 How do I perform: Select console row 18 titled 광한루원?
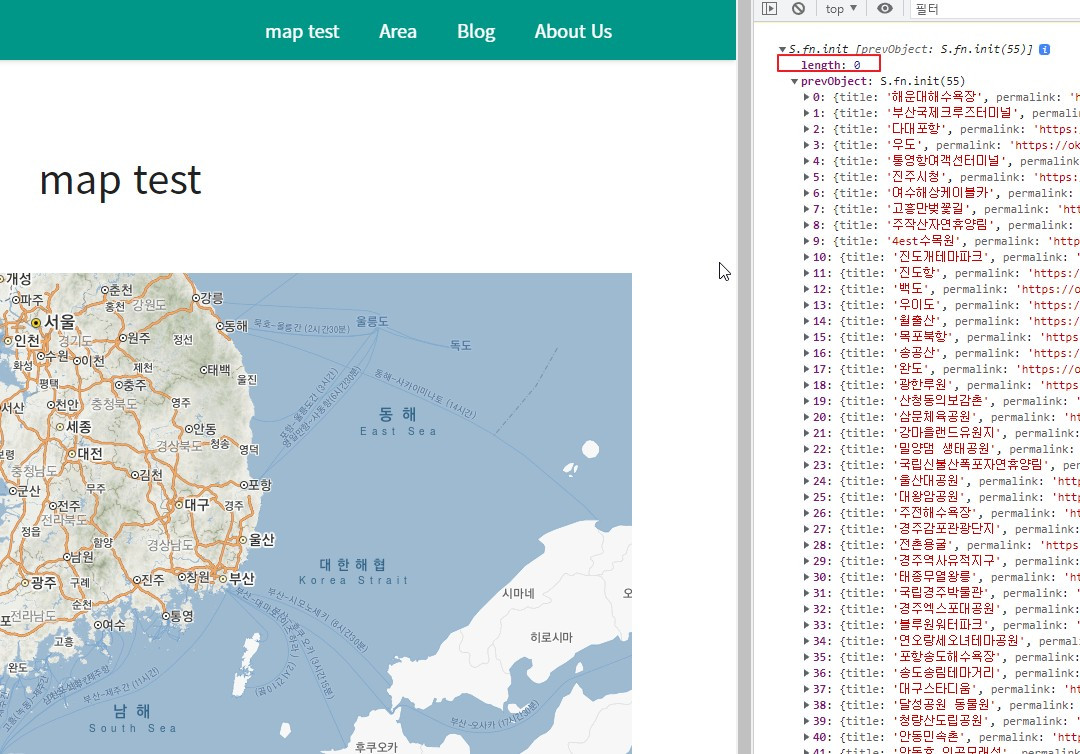click(941, 385)
